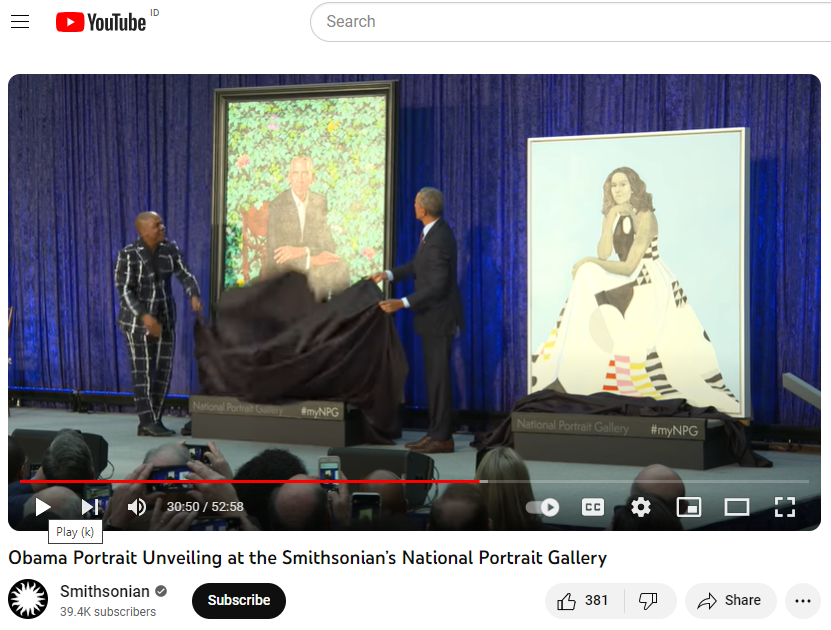Focus the Search input field

570,22
